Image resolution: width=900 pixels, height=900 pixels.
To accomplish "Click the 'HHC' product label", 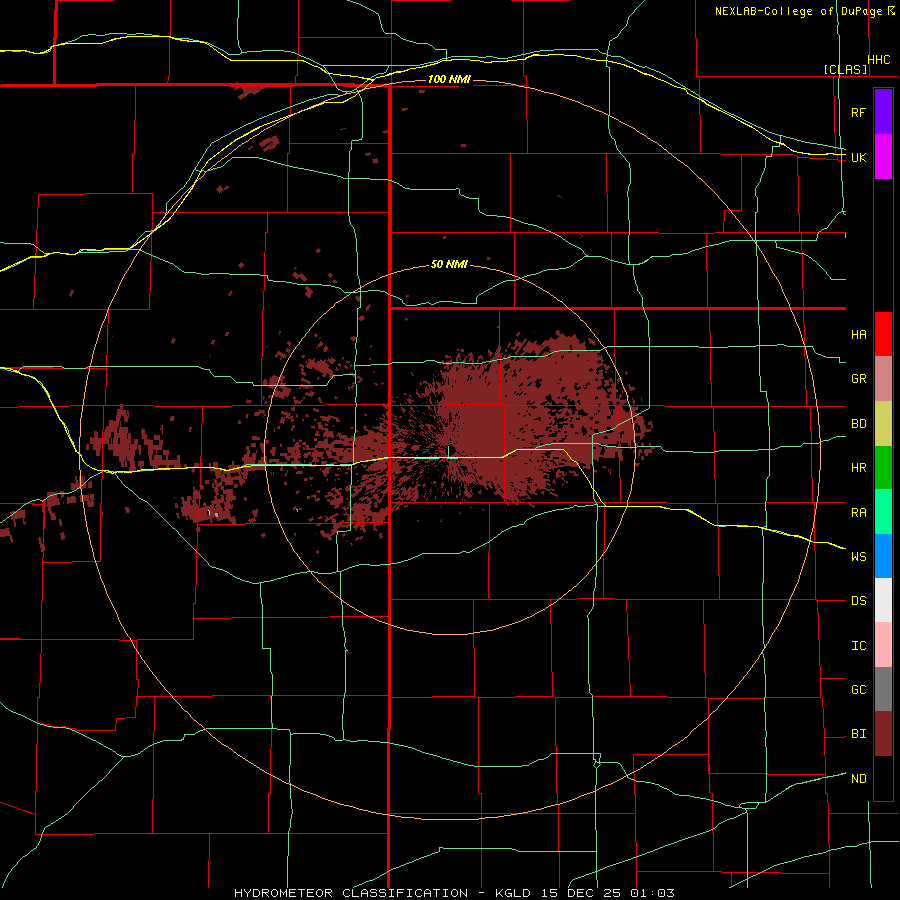I will click(878, 60).
